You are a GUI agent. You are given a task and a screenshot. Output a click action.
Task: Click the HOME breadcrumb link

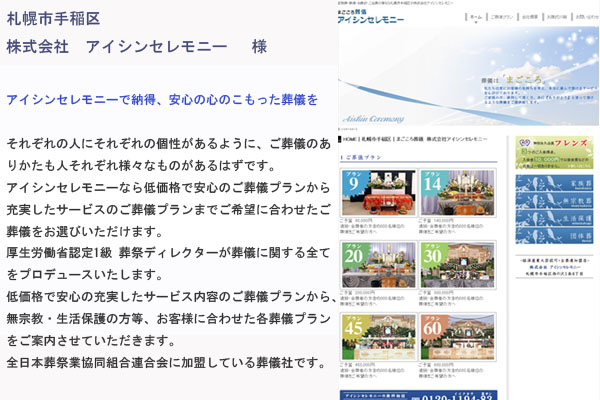click(x=350, y=139)
